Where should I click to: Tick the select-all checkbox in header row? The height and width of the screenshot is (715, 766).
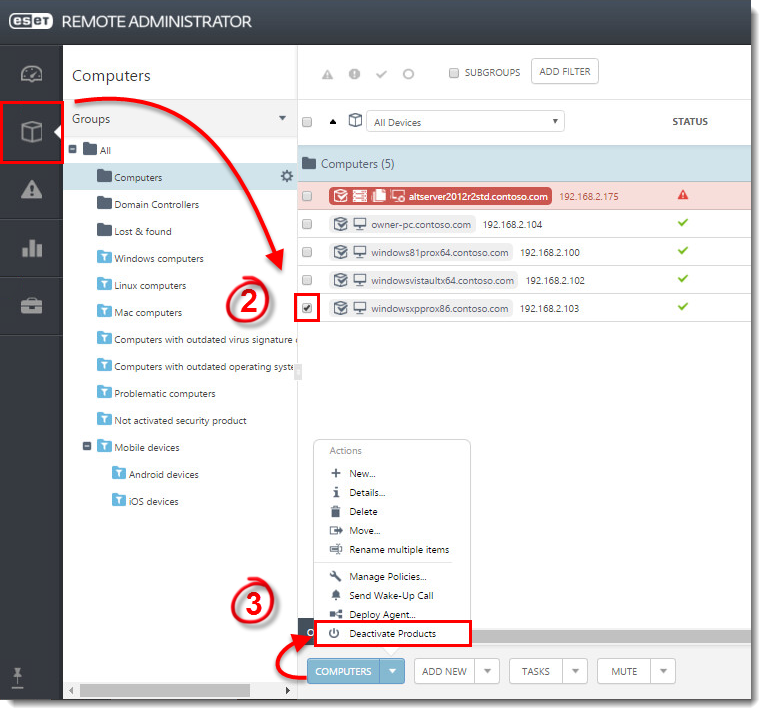click(x=307, y=122)
